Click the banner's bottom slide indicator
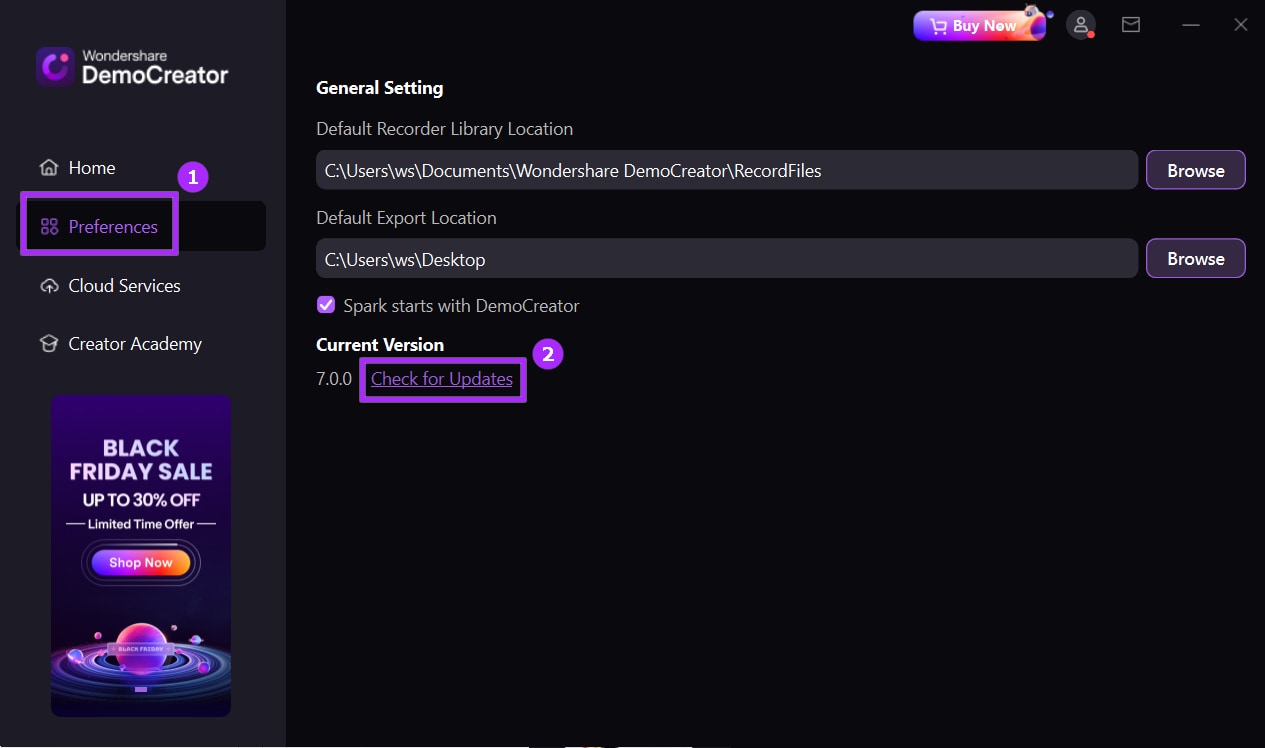The height and width of the screenshot is (748, 1265). 141,689
